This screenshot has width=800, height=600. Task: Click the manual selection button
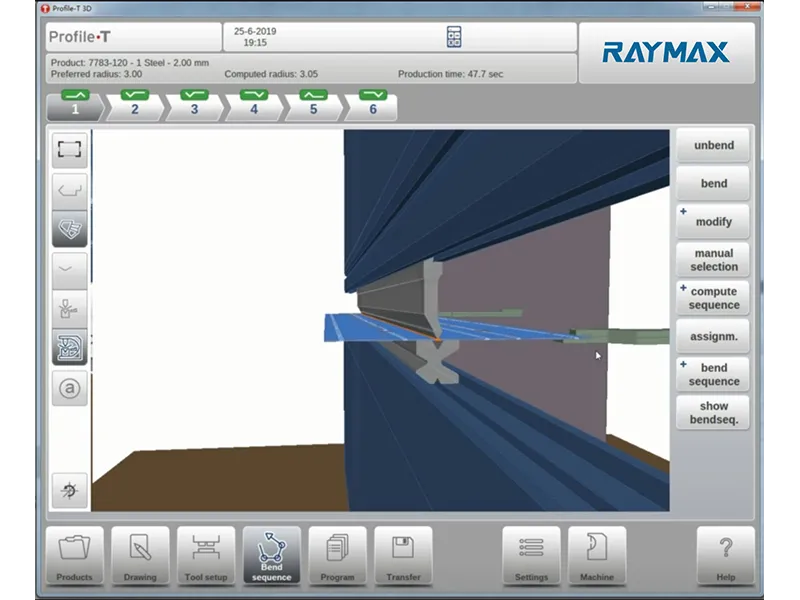coord(713,260)
